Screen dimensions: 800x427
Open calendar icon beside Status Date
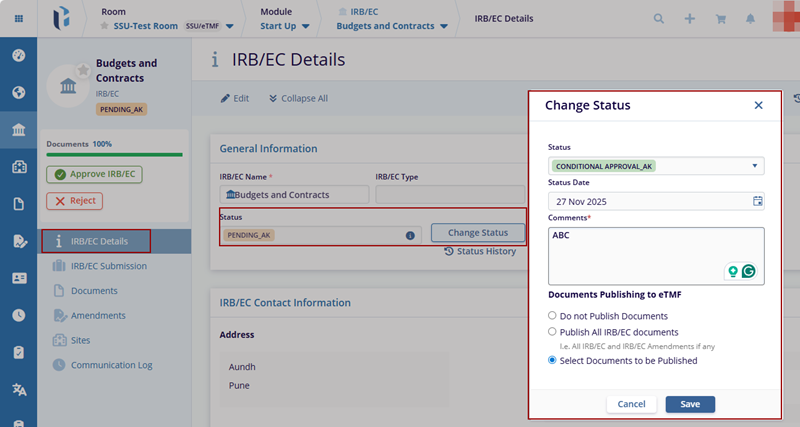pos(757,201)
